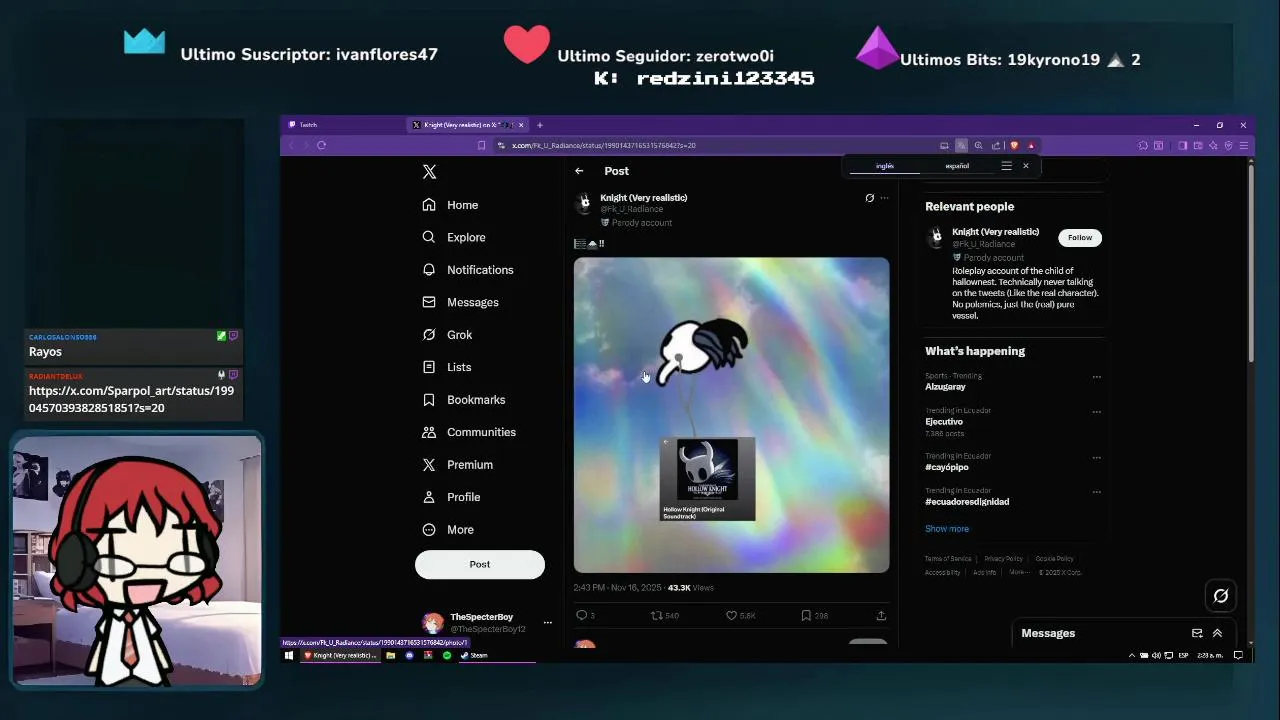
Task: Open the Alzugaray trending topic
Action: [x=945, y=386]
